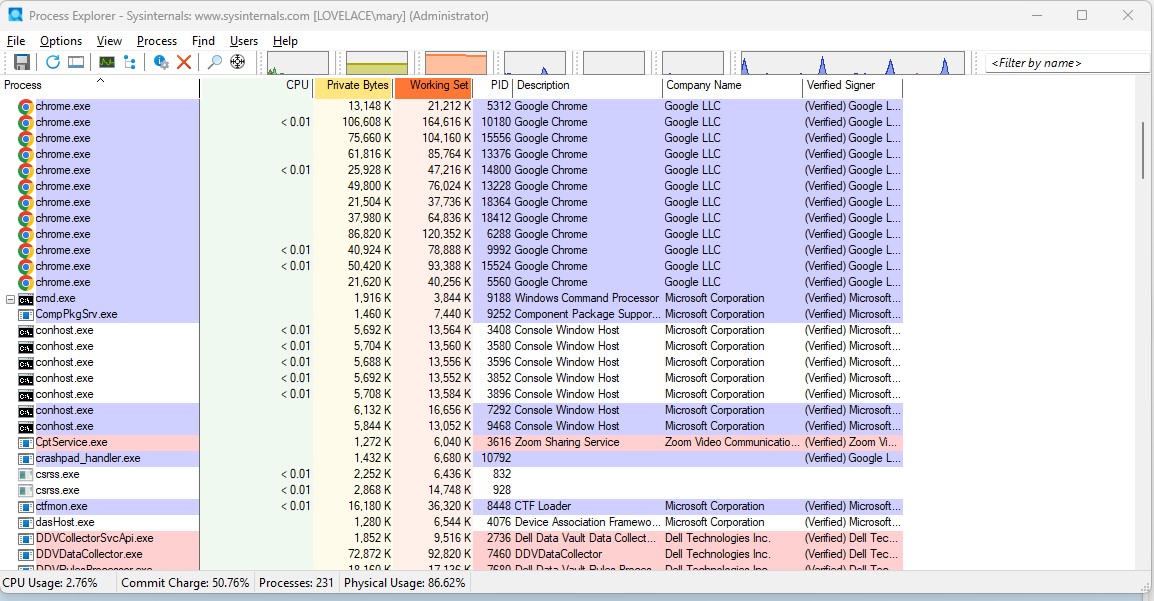Open the Options menu
The width and height of the screenshot is (1154, 601).
point(61,41)
